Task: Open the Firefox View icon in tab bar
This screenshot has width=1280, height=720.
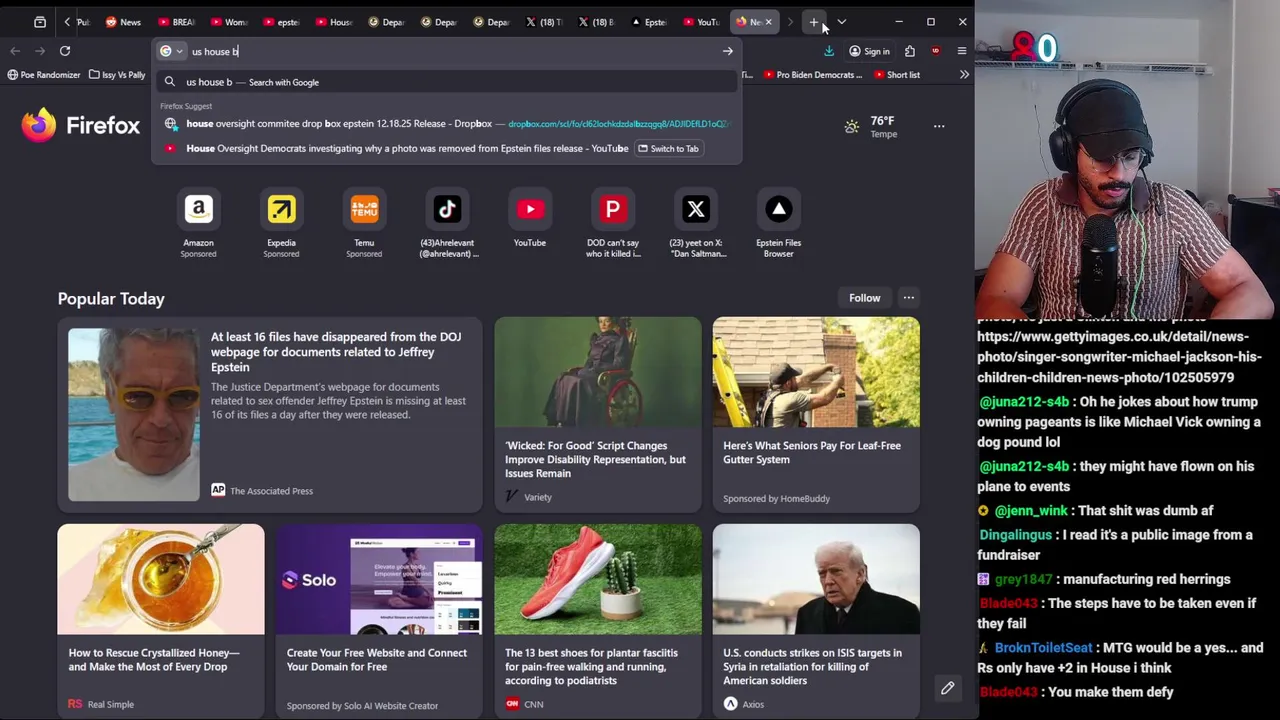Action: [40, 22]
